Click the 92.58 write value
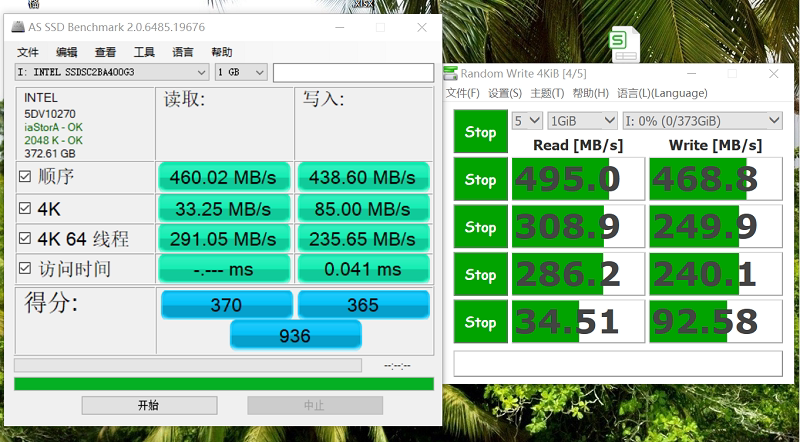The height and width of the screenshot is (442, 800). 716,322
